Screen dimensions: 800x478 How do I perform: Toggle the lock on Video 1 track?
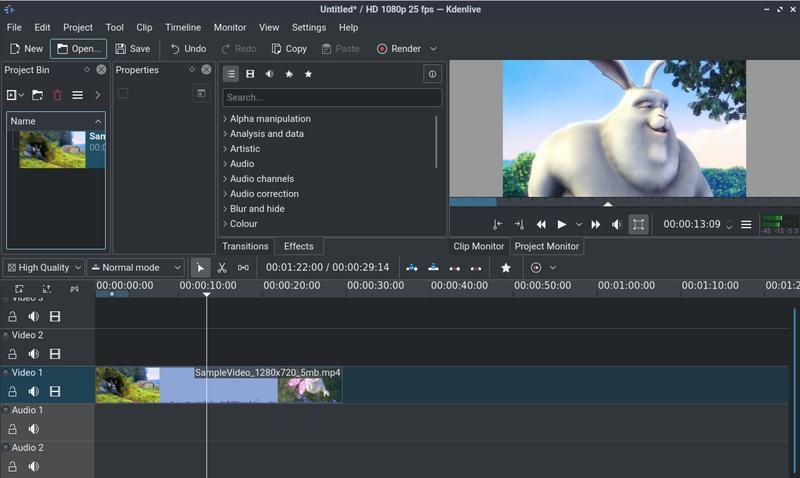pyautogui.click(x=13, y=391)
